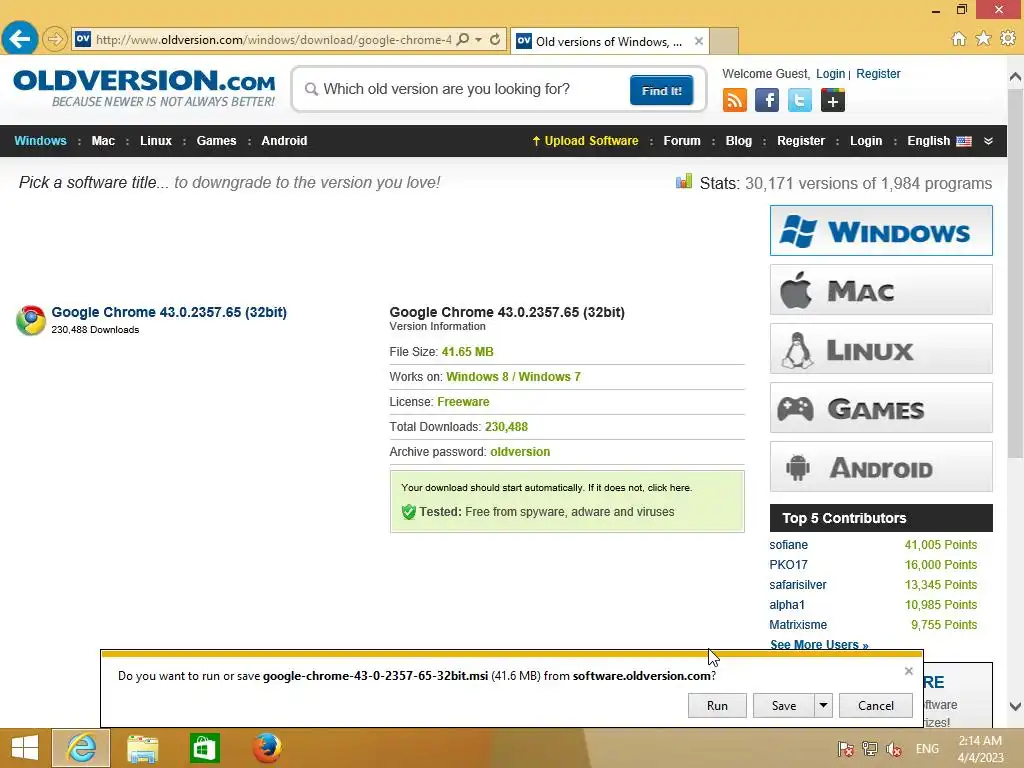
Task: Open the Games category banner
Action: [881, 408]
